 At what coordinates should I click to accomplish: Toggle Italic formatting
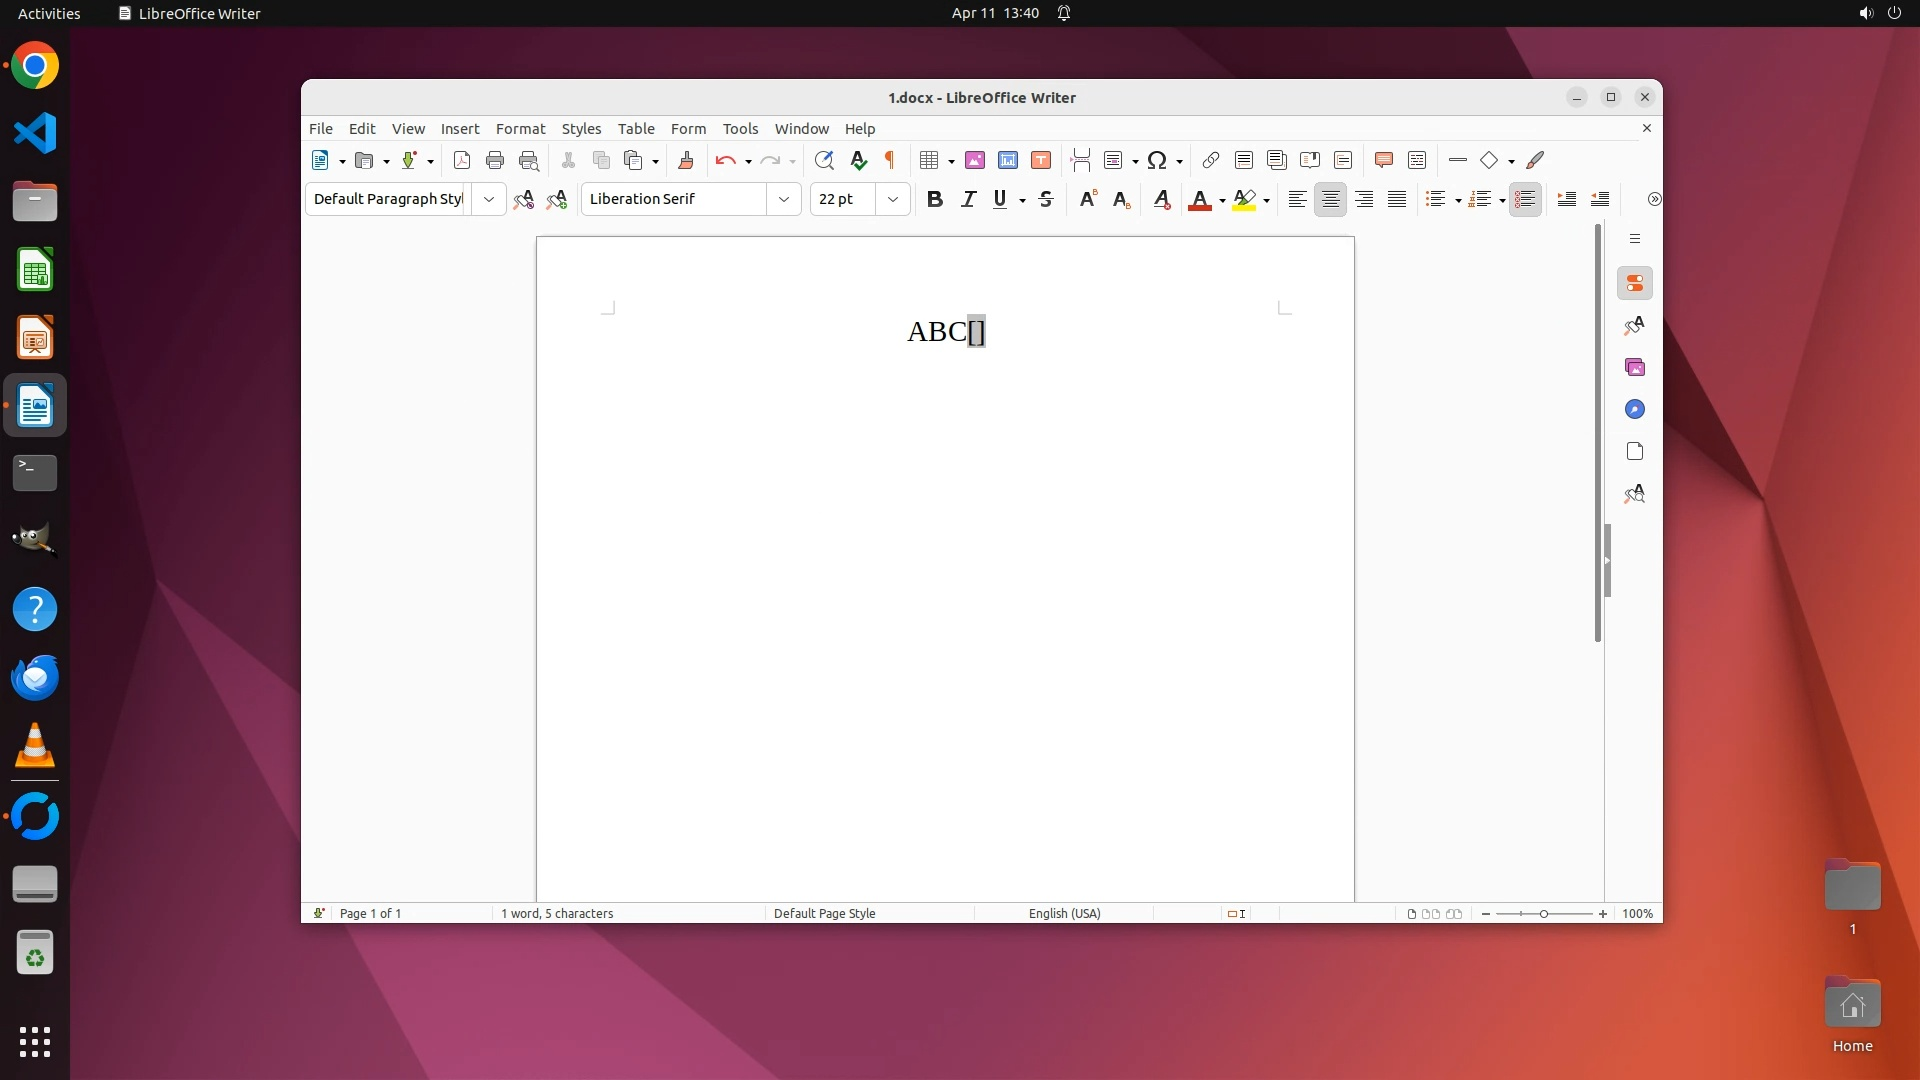coord(968,199)
